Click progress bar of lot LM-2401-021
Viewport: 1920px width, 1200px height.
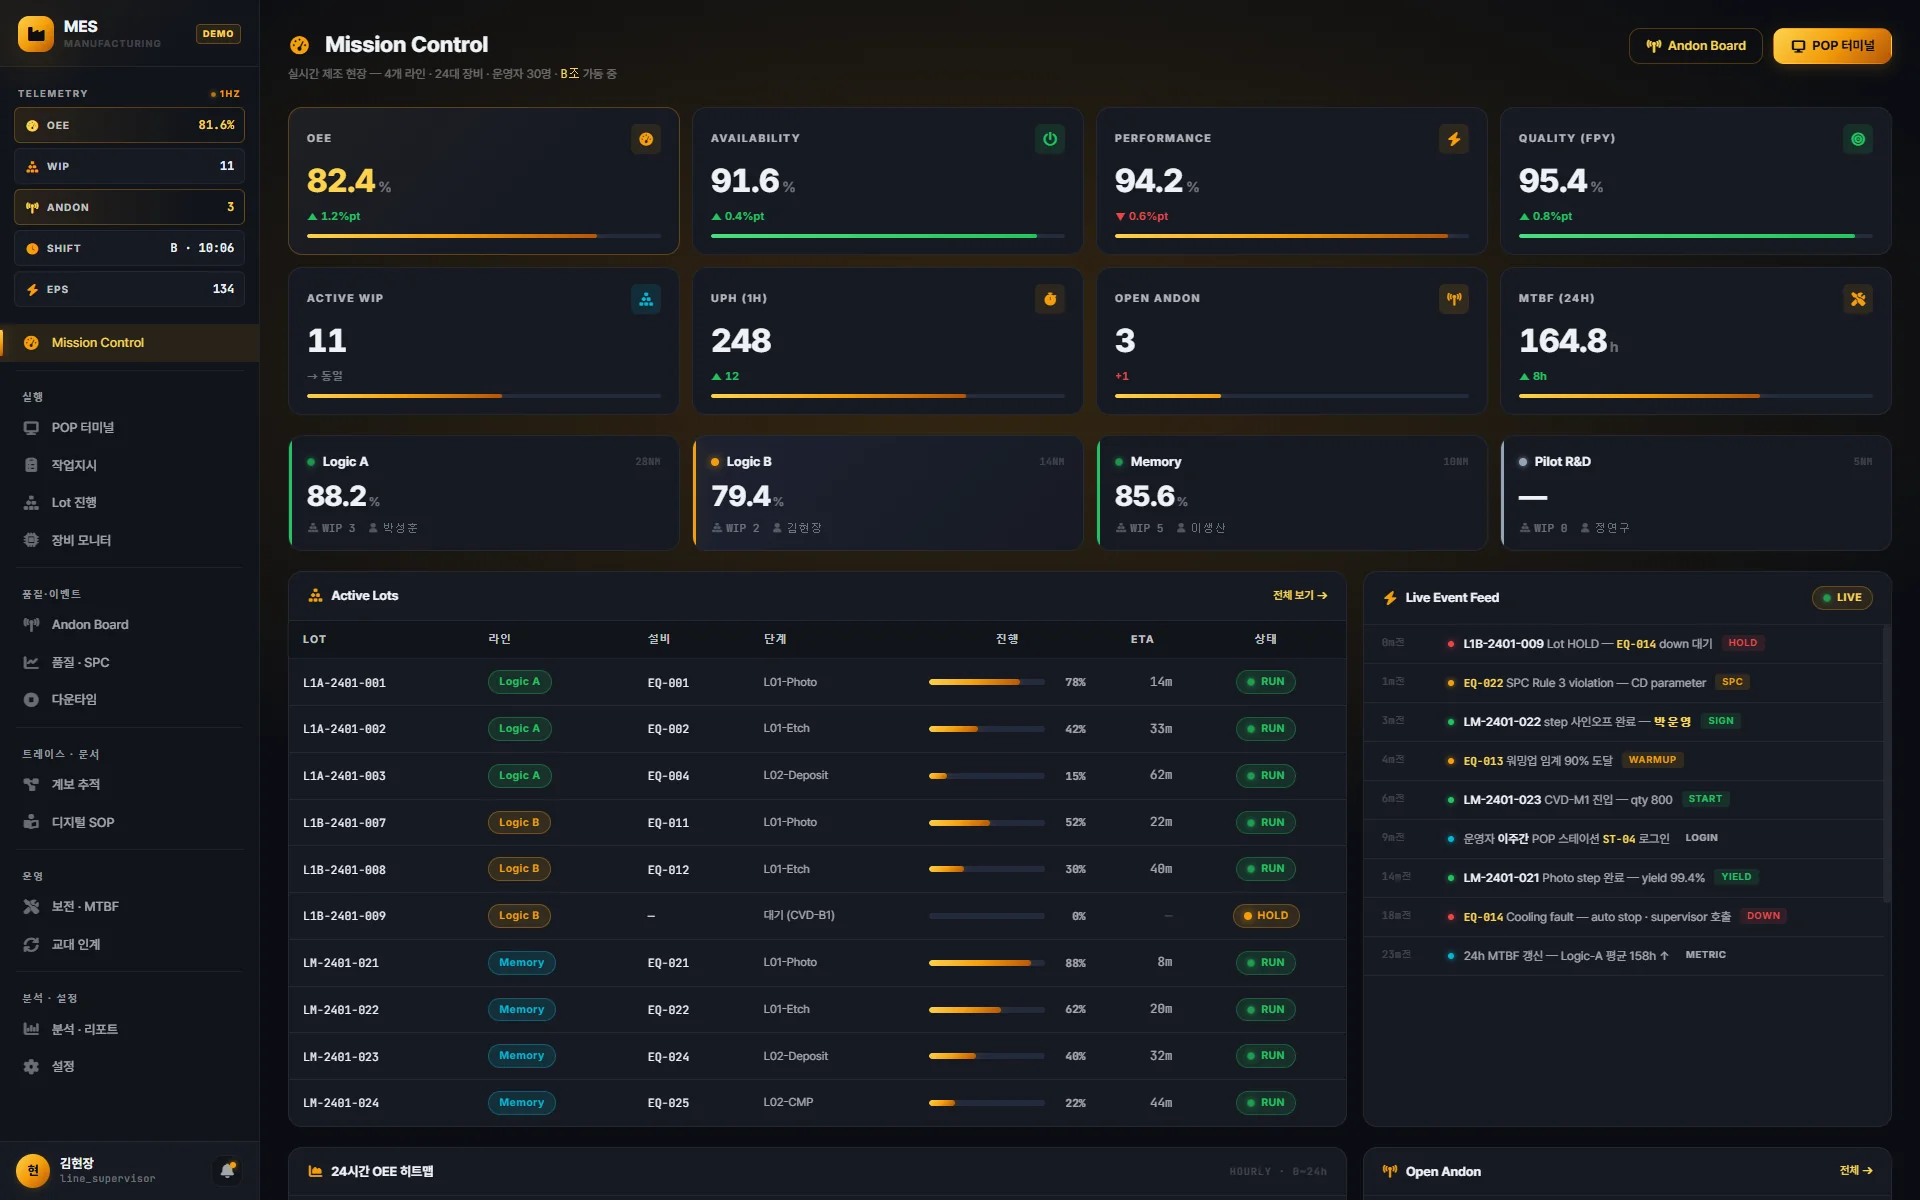click(x=986, y=964)
